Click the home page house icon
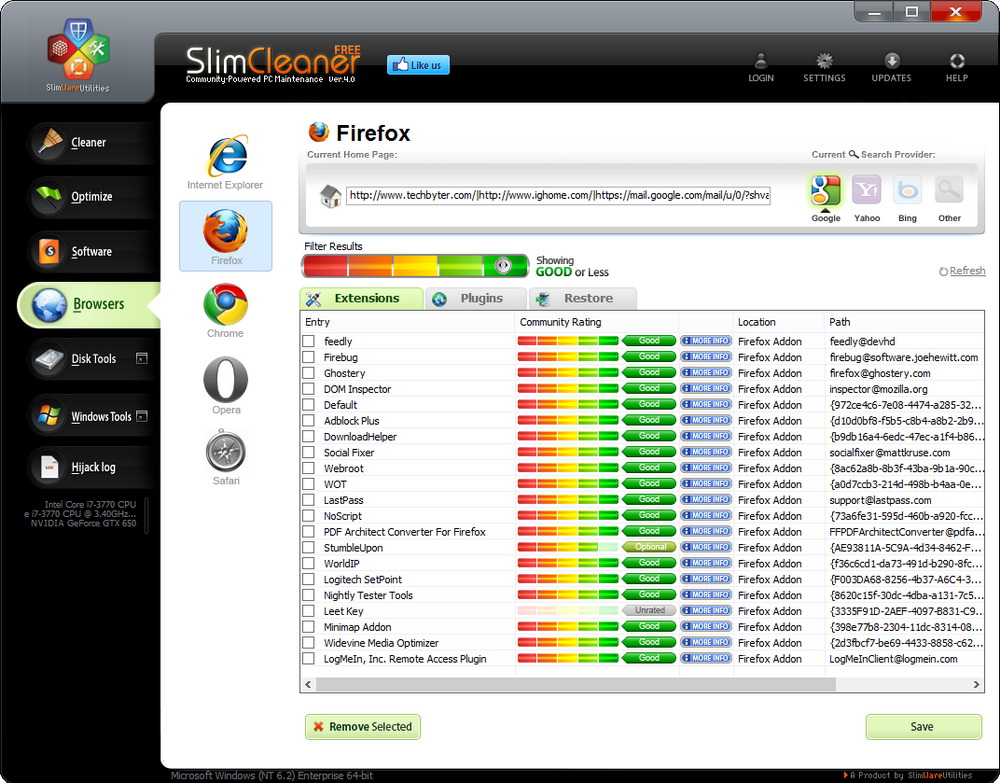Screen dimensions: 1000x783 click(x=330, y=196)
